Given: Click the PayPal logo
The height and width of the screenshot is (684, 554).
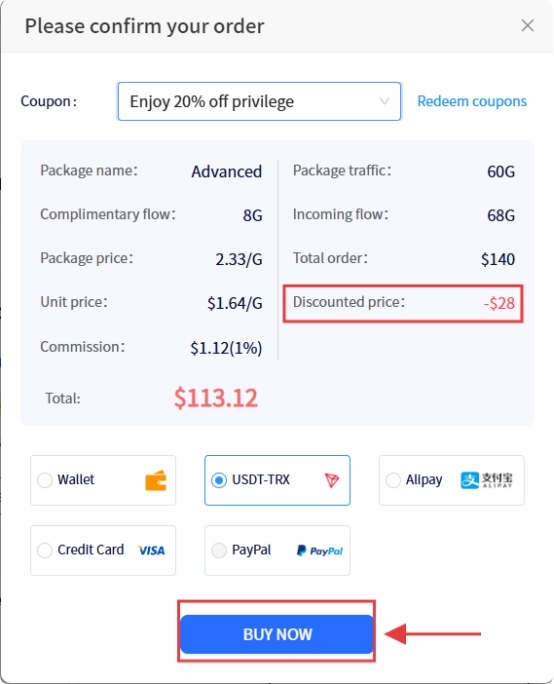Looking at the screenshot, I should tap(320, 551).
